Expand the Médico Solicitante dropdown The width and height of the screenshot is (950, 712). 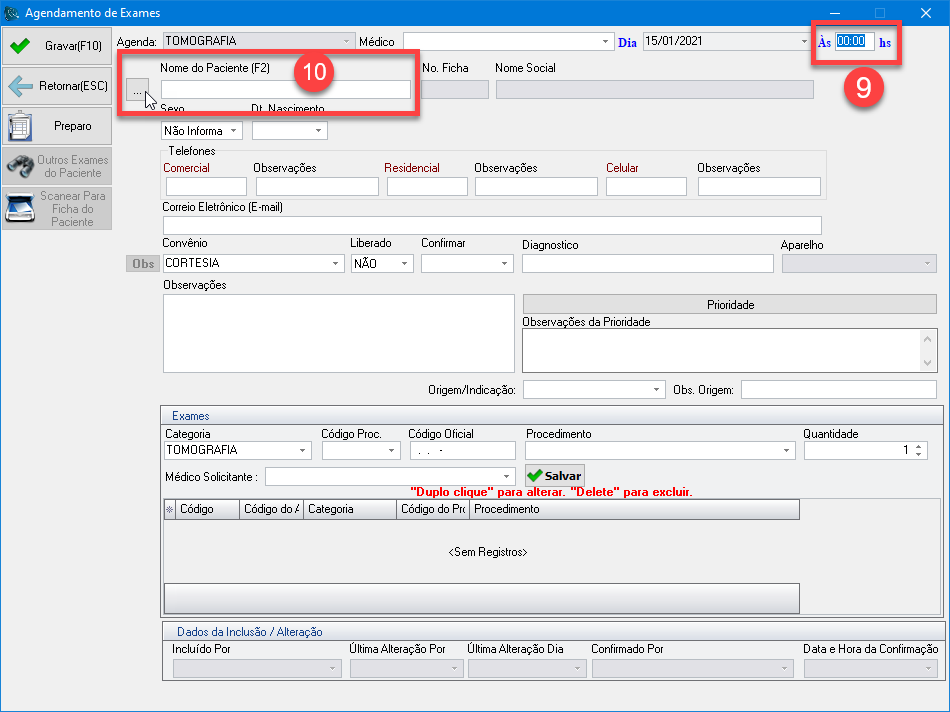[507, 477]
